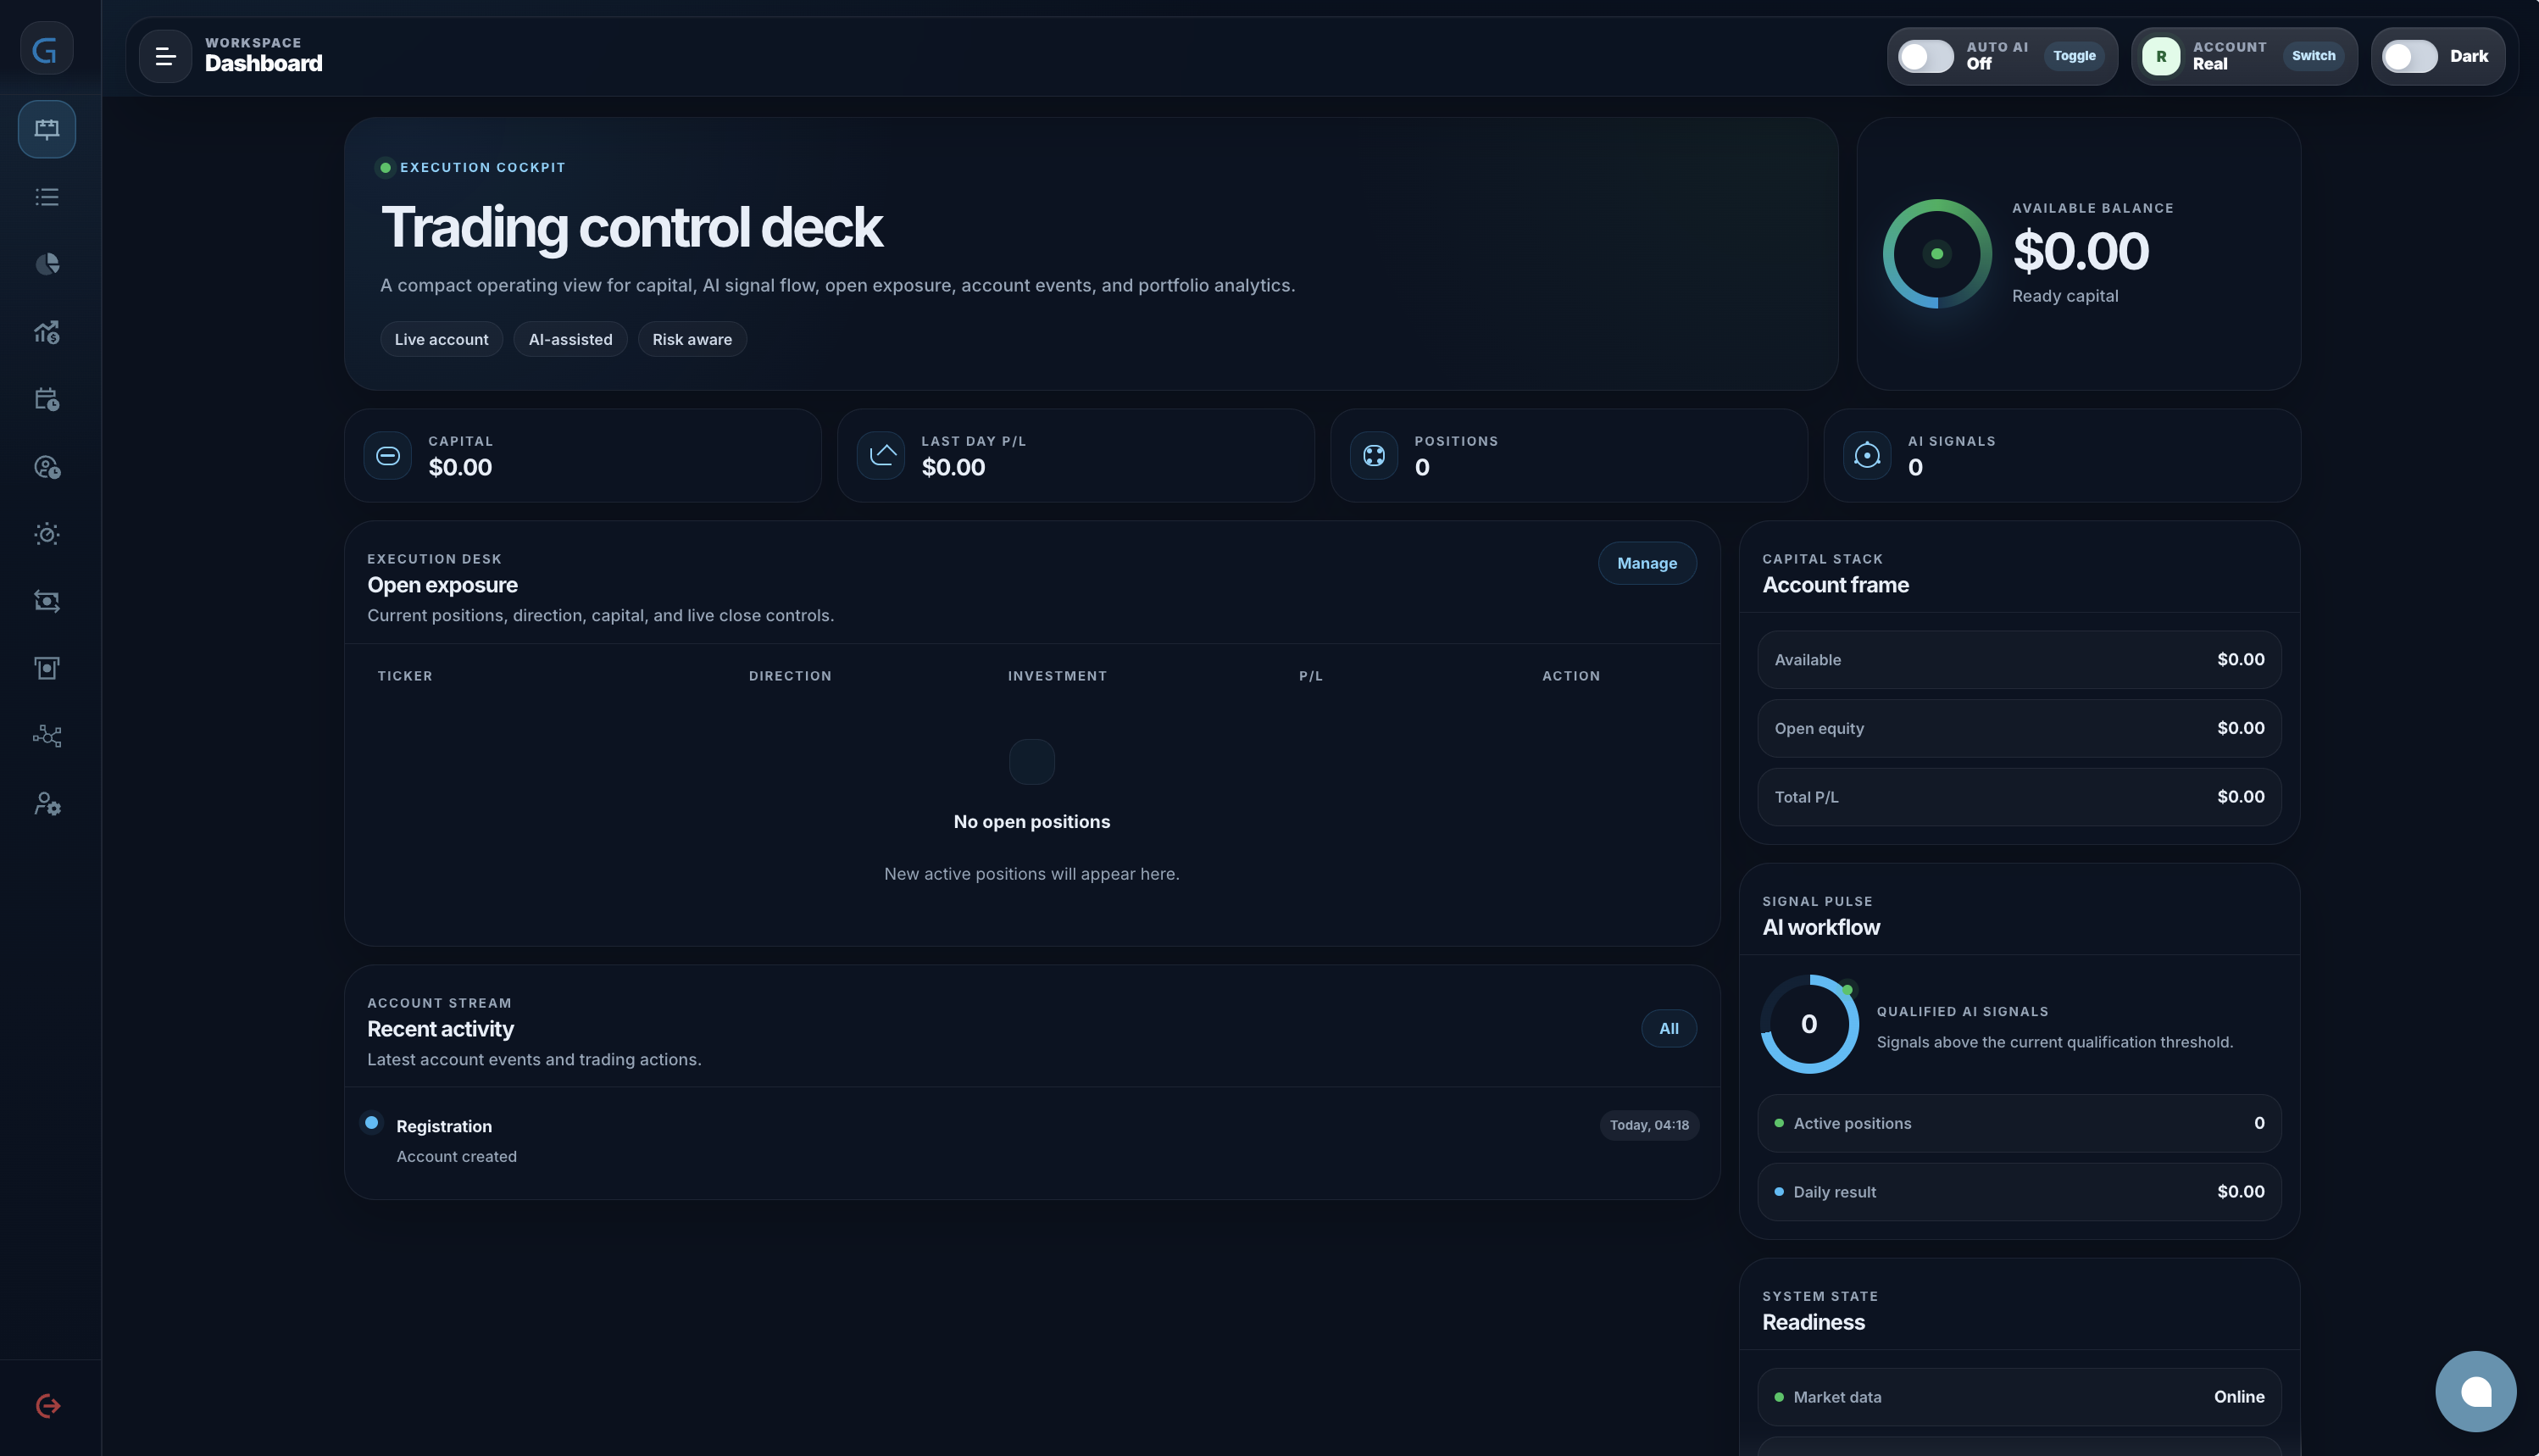Click the blue dot beside Daily result

(x=1779, y=1191)
